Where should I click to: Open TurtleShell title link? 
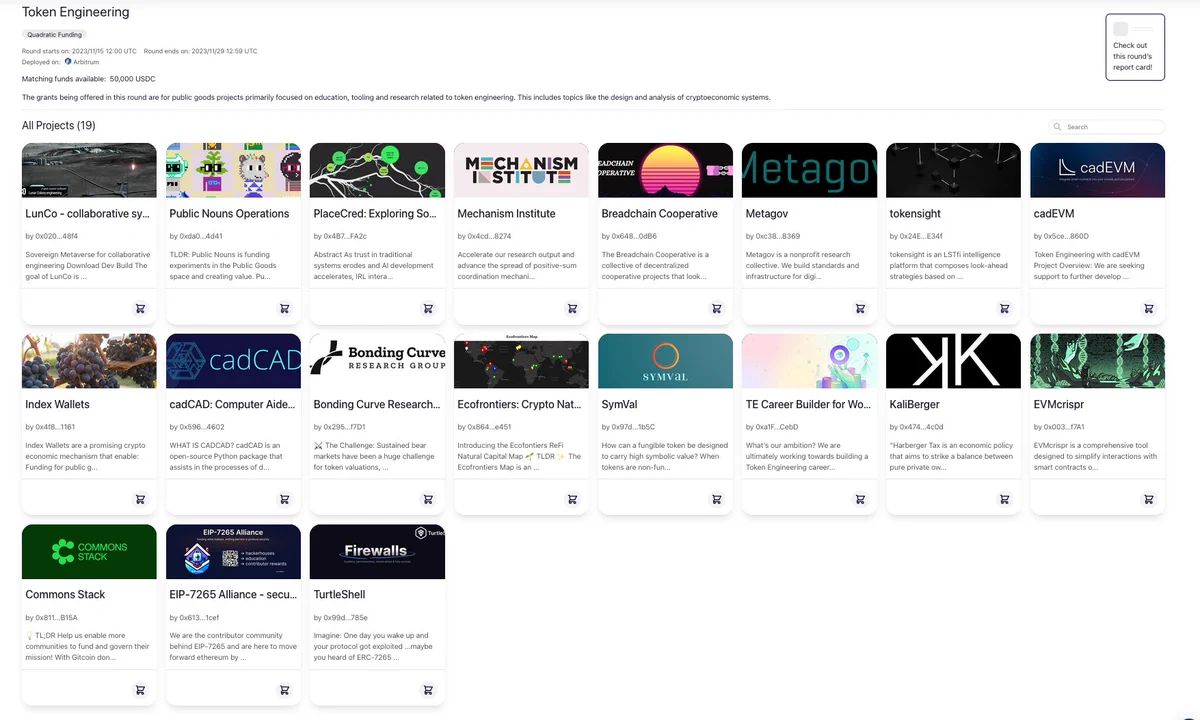(x=339, y=595)
